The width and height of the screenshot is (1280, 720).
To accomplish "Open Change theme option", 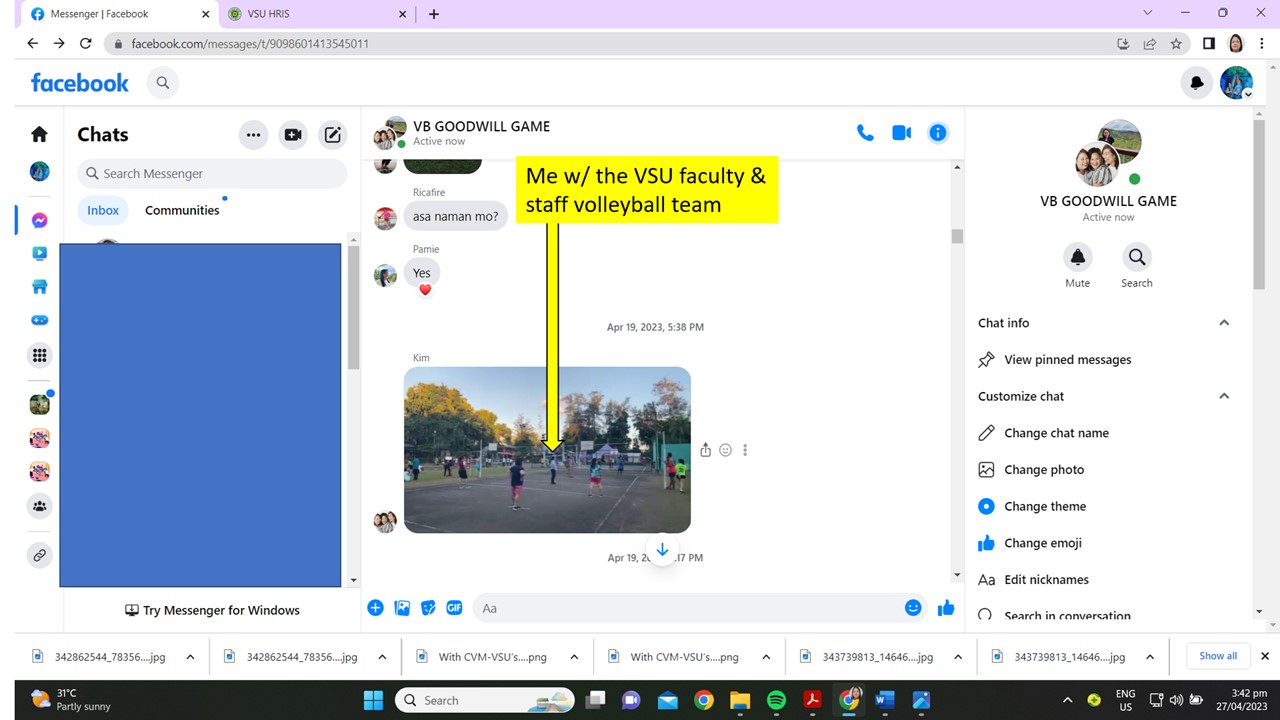I will click(1044, 506).
